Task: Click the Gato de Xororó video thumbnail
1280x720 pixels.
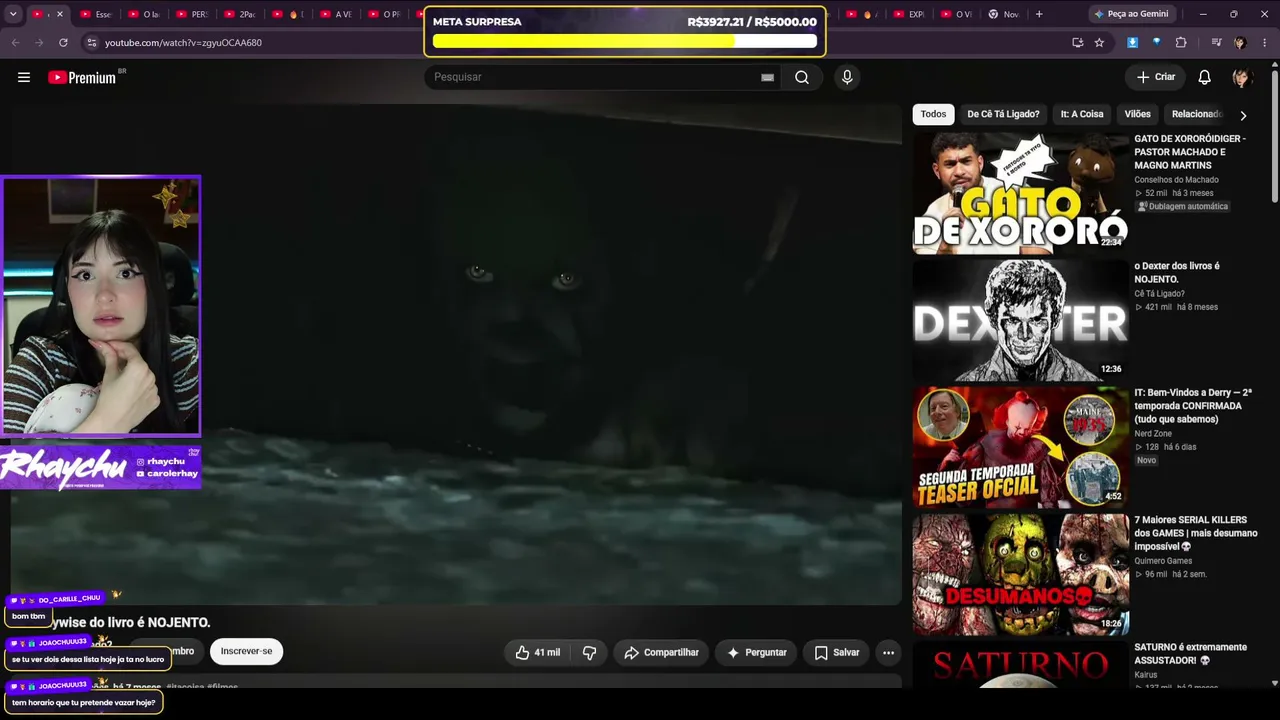Action: (1020, 193)
